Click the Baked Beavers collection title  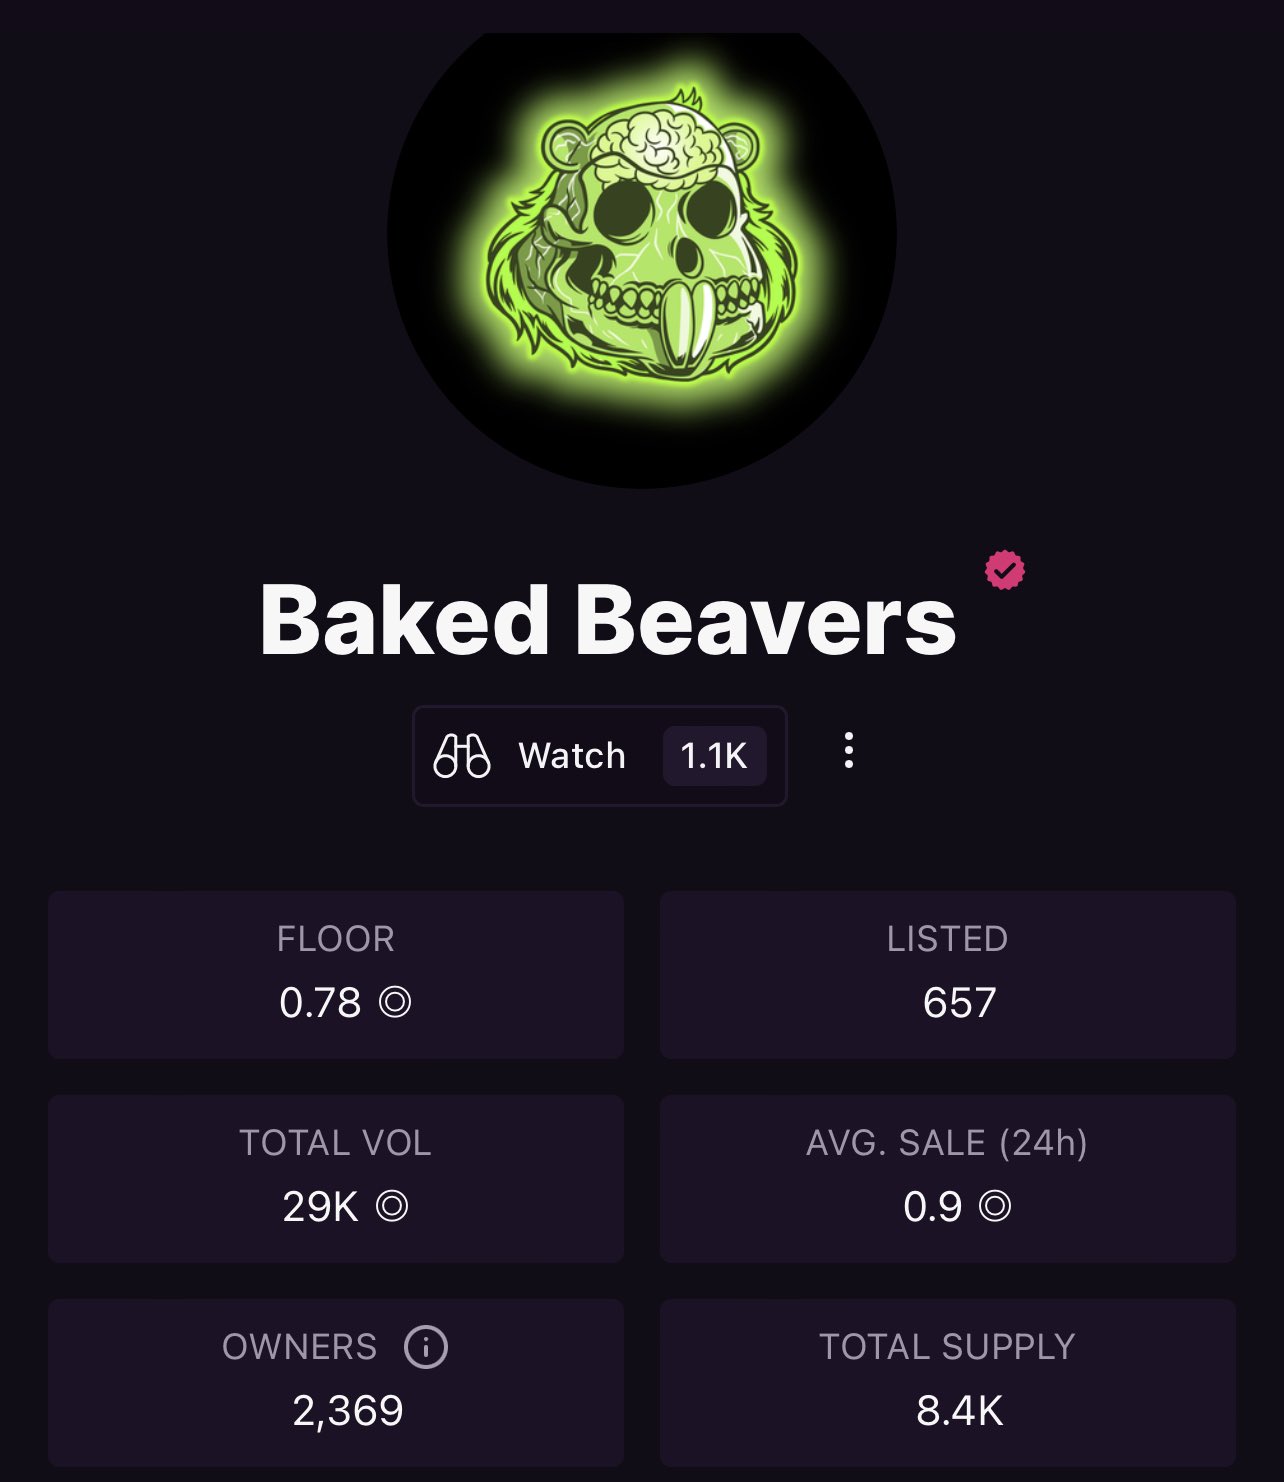tap(608, 621)
